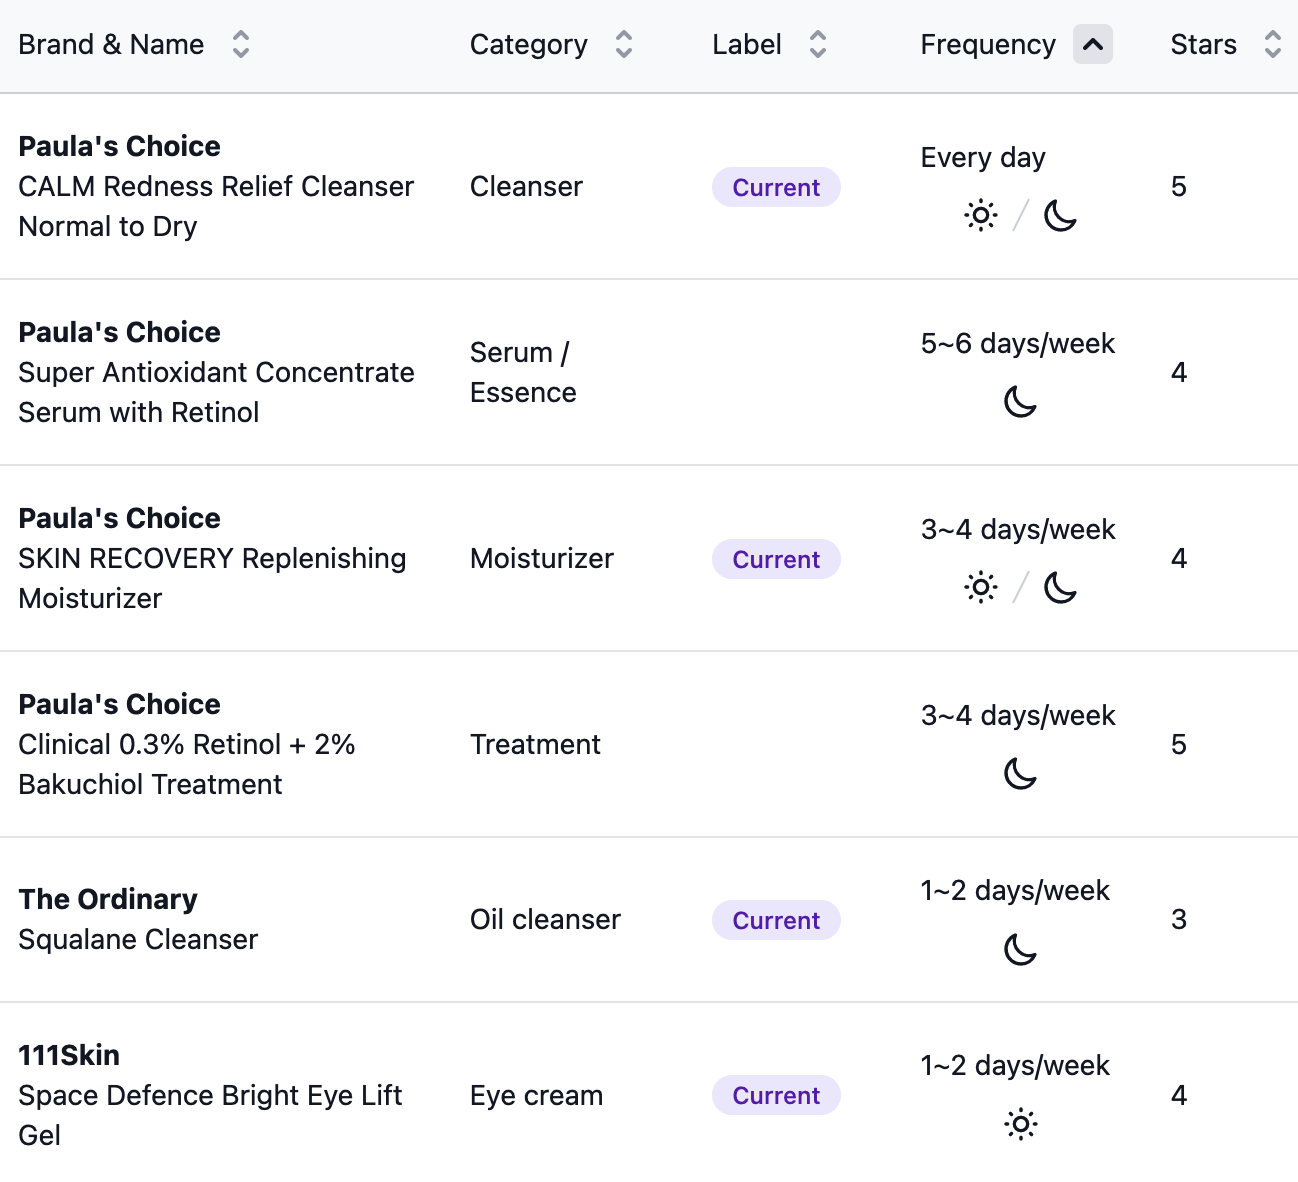
Task: Select CALM Redness Relief Cleanser product name
Action: coord(216,206)
